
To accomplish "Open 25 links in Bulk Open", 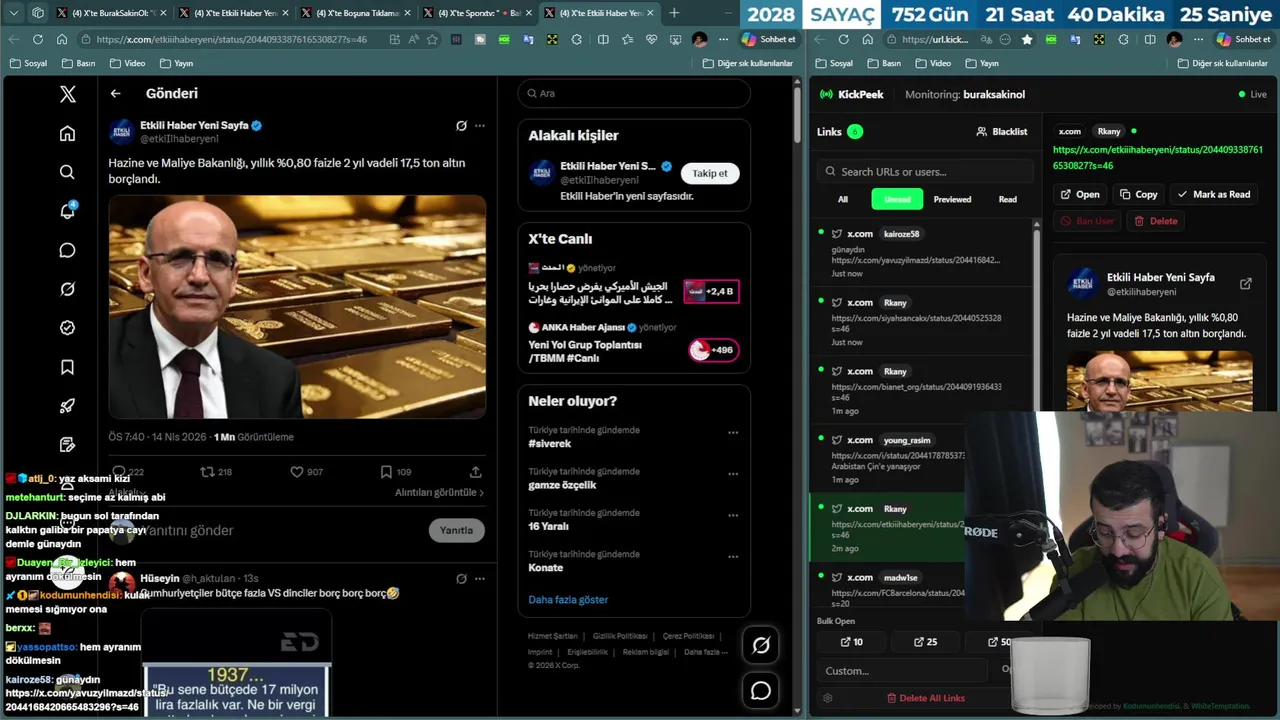I will click(x=925, y=642).
